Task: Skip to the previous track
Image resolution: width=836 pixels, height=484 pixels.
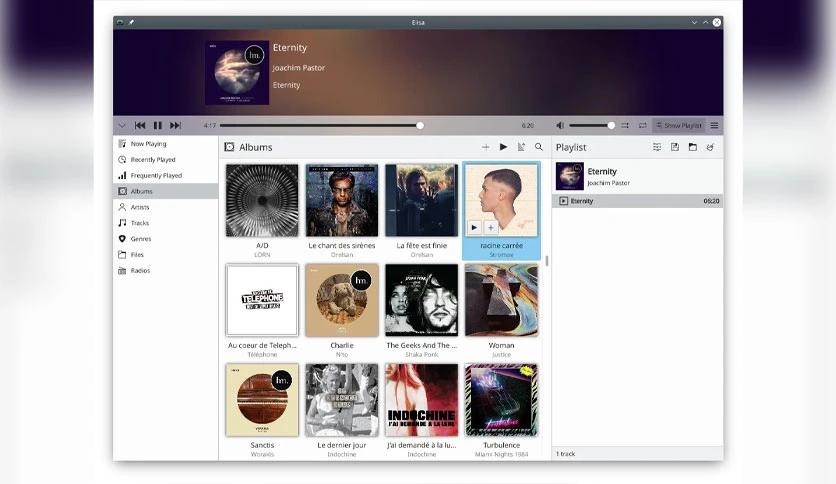Action: (140, 125)
